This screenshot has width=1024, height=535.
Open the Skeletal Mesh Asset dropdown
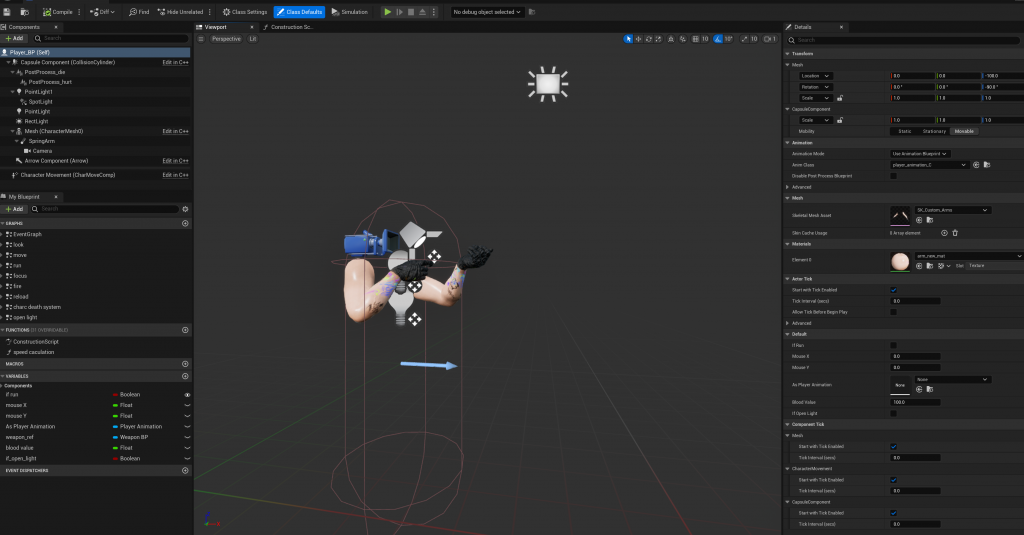pos(953,210)
